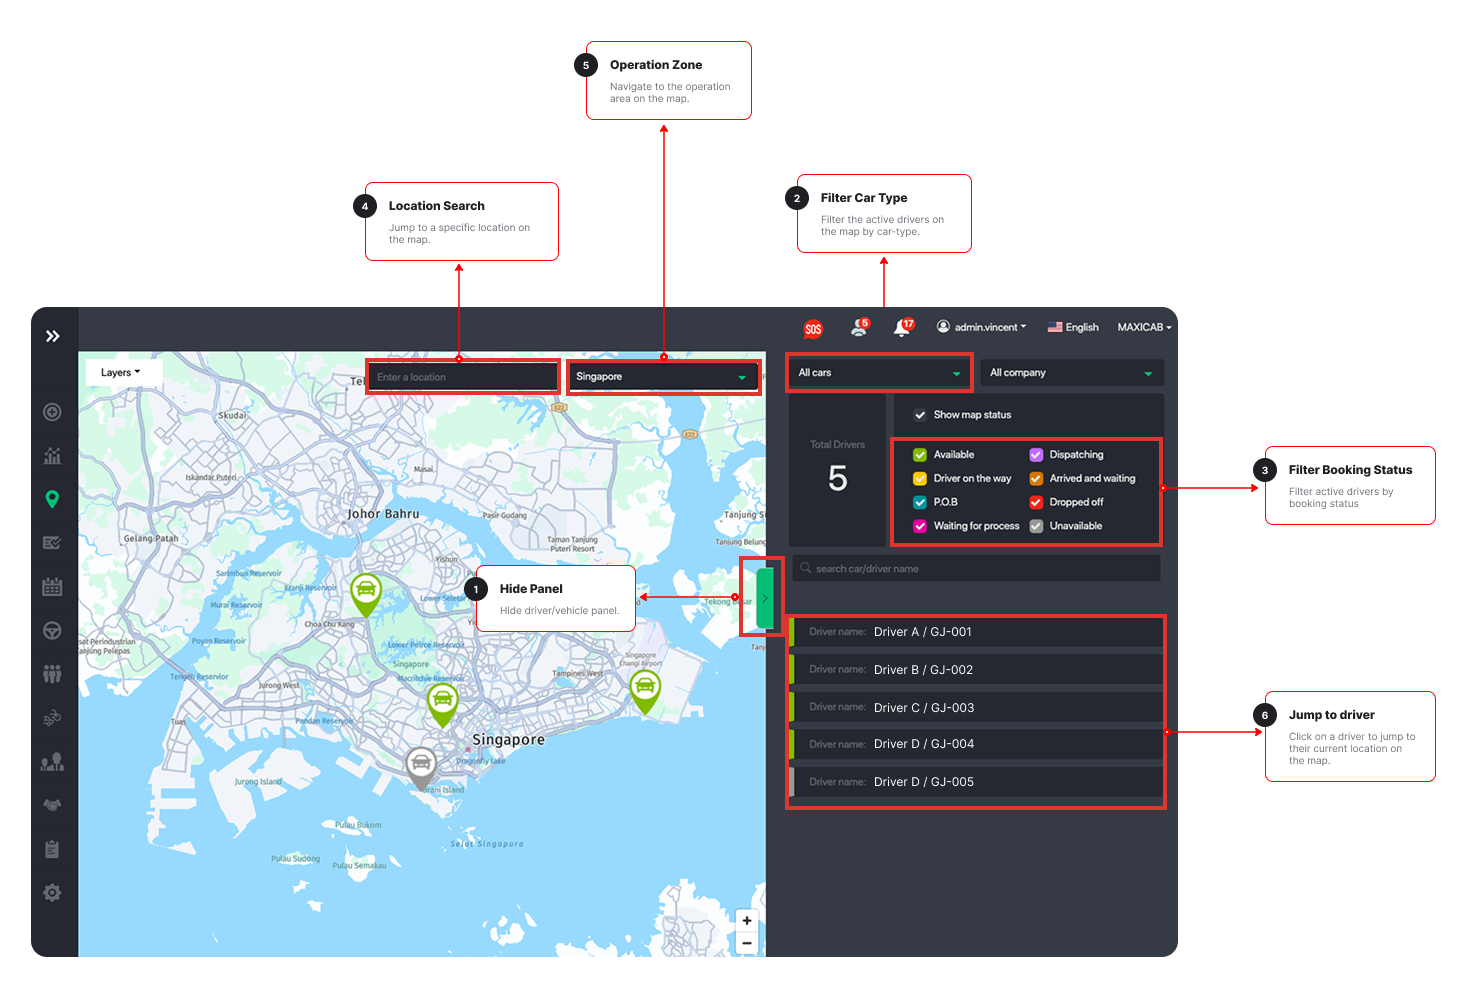Jump to Driver D / GJ-004

coord(976,744)
